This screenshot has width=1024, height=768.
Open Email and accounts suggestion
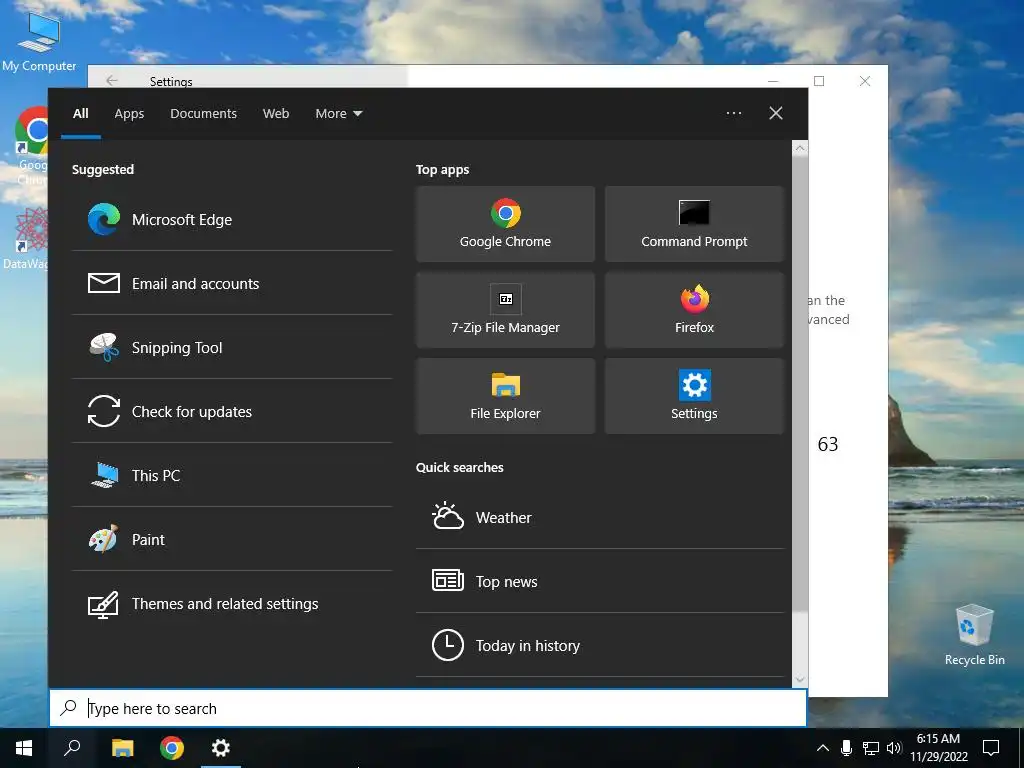[232, 283]
